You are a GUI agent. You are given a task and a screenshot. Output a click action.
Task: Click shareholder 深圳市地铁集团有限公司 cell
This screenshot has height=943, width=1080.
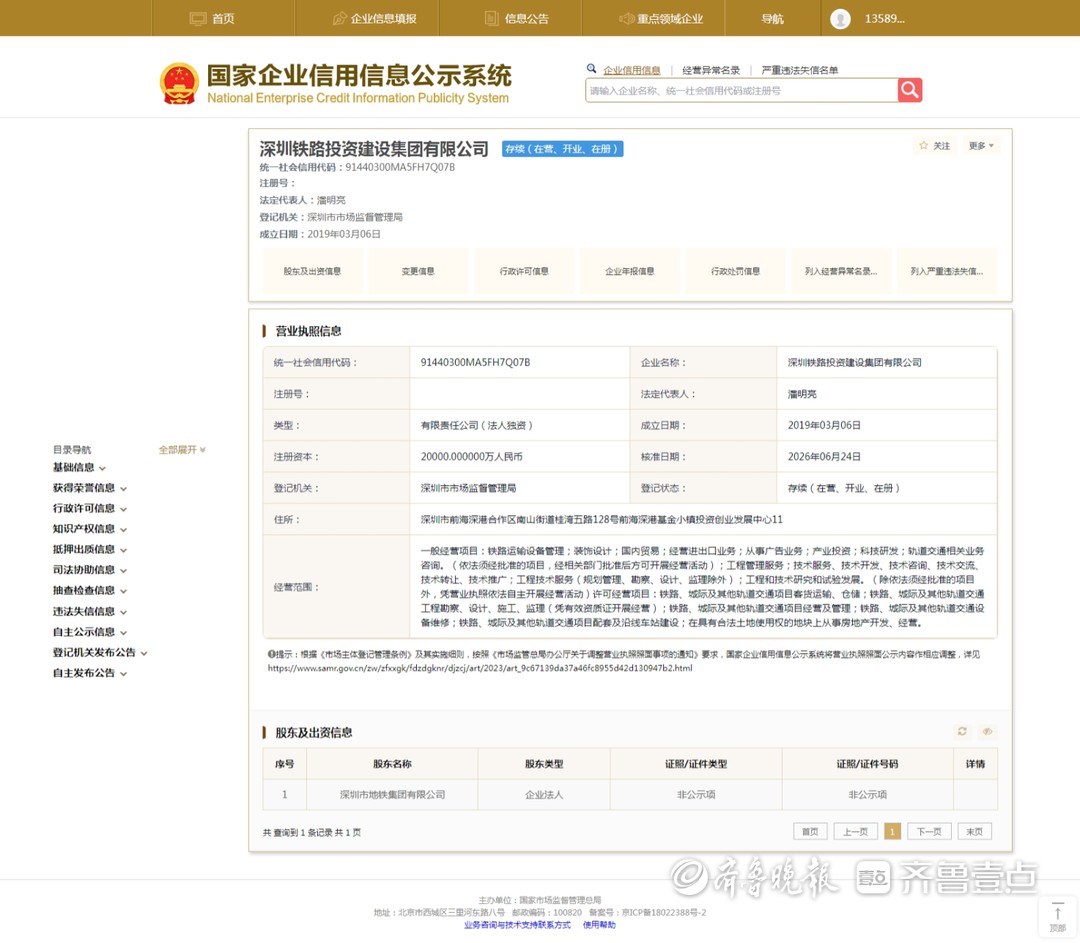(393, 795)
